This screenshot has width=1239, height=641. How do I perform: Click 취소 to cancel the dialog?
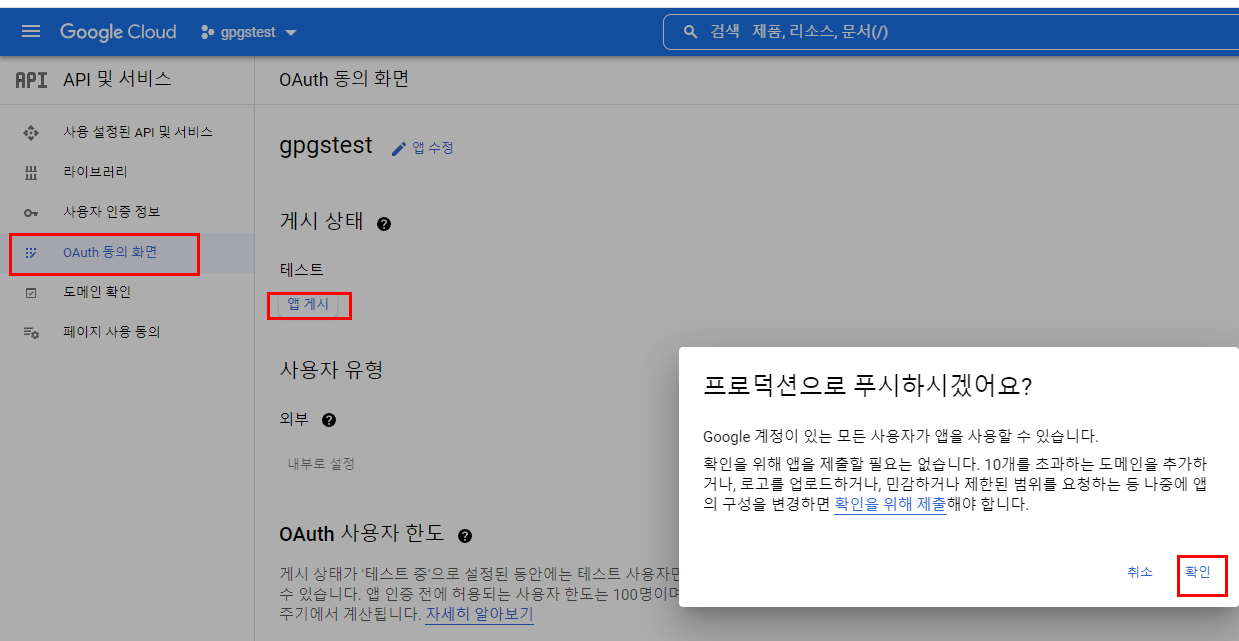(1140, 572)
